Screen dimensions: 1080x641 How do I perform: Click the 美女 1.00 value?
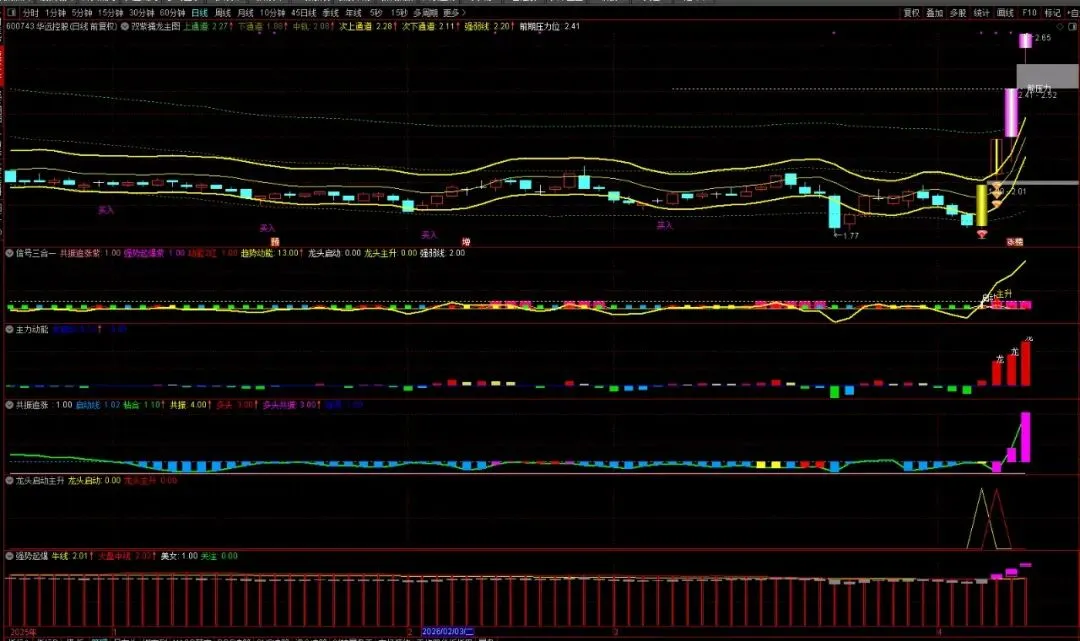click(179, 556)
